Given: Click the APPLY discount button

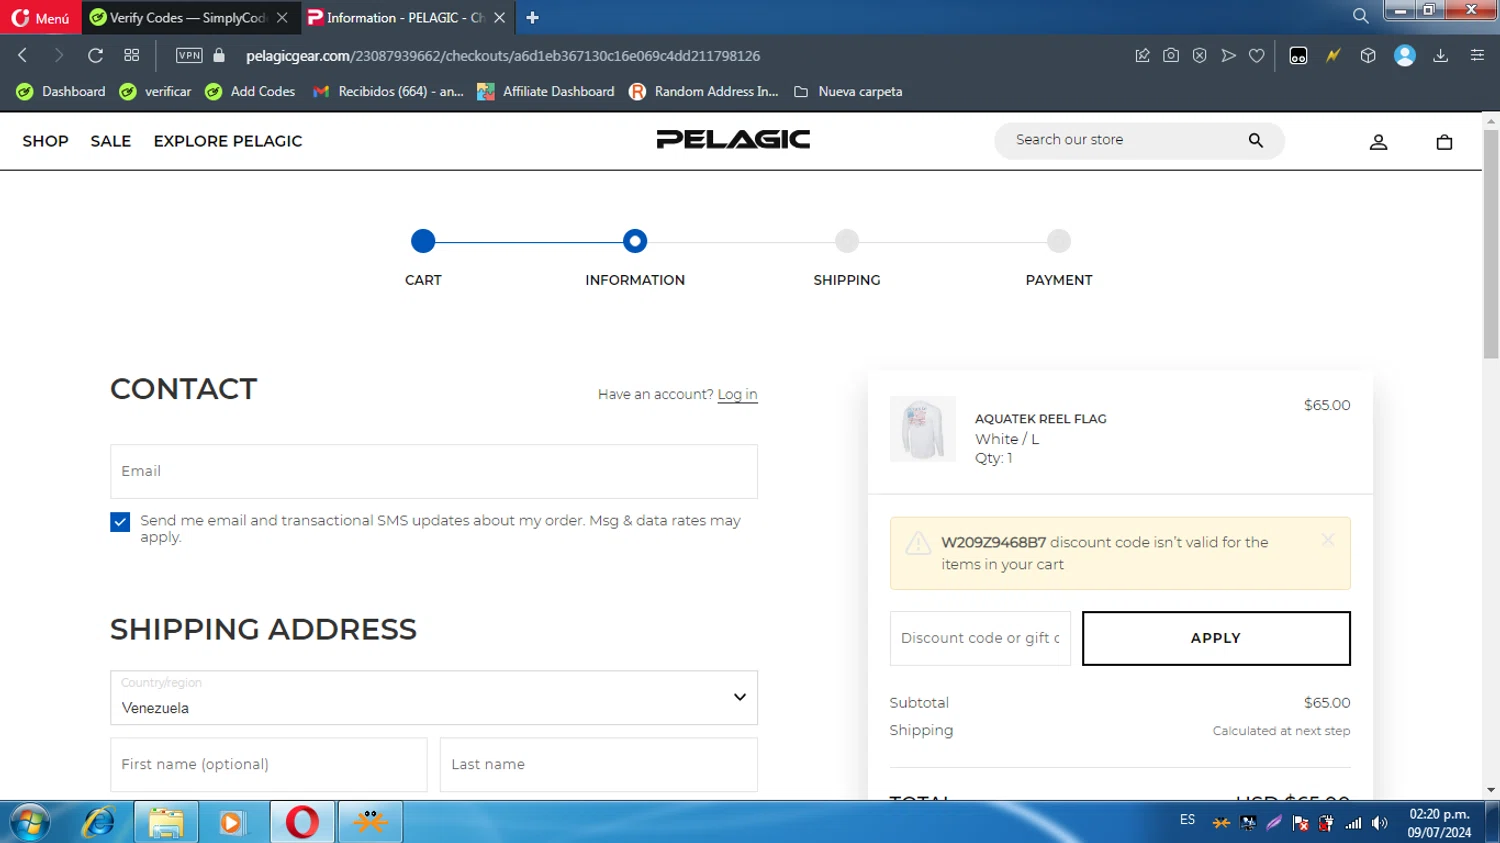Looking at the screenshot, I should tap(1216, 638).
